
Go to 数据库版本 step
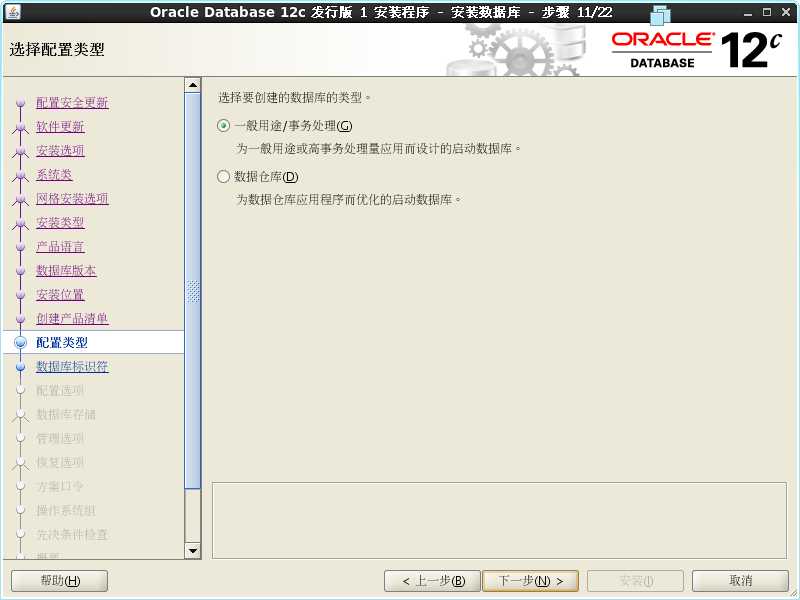click(66, 270)
